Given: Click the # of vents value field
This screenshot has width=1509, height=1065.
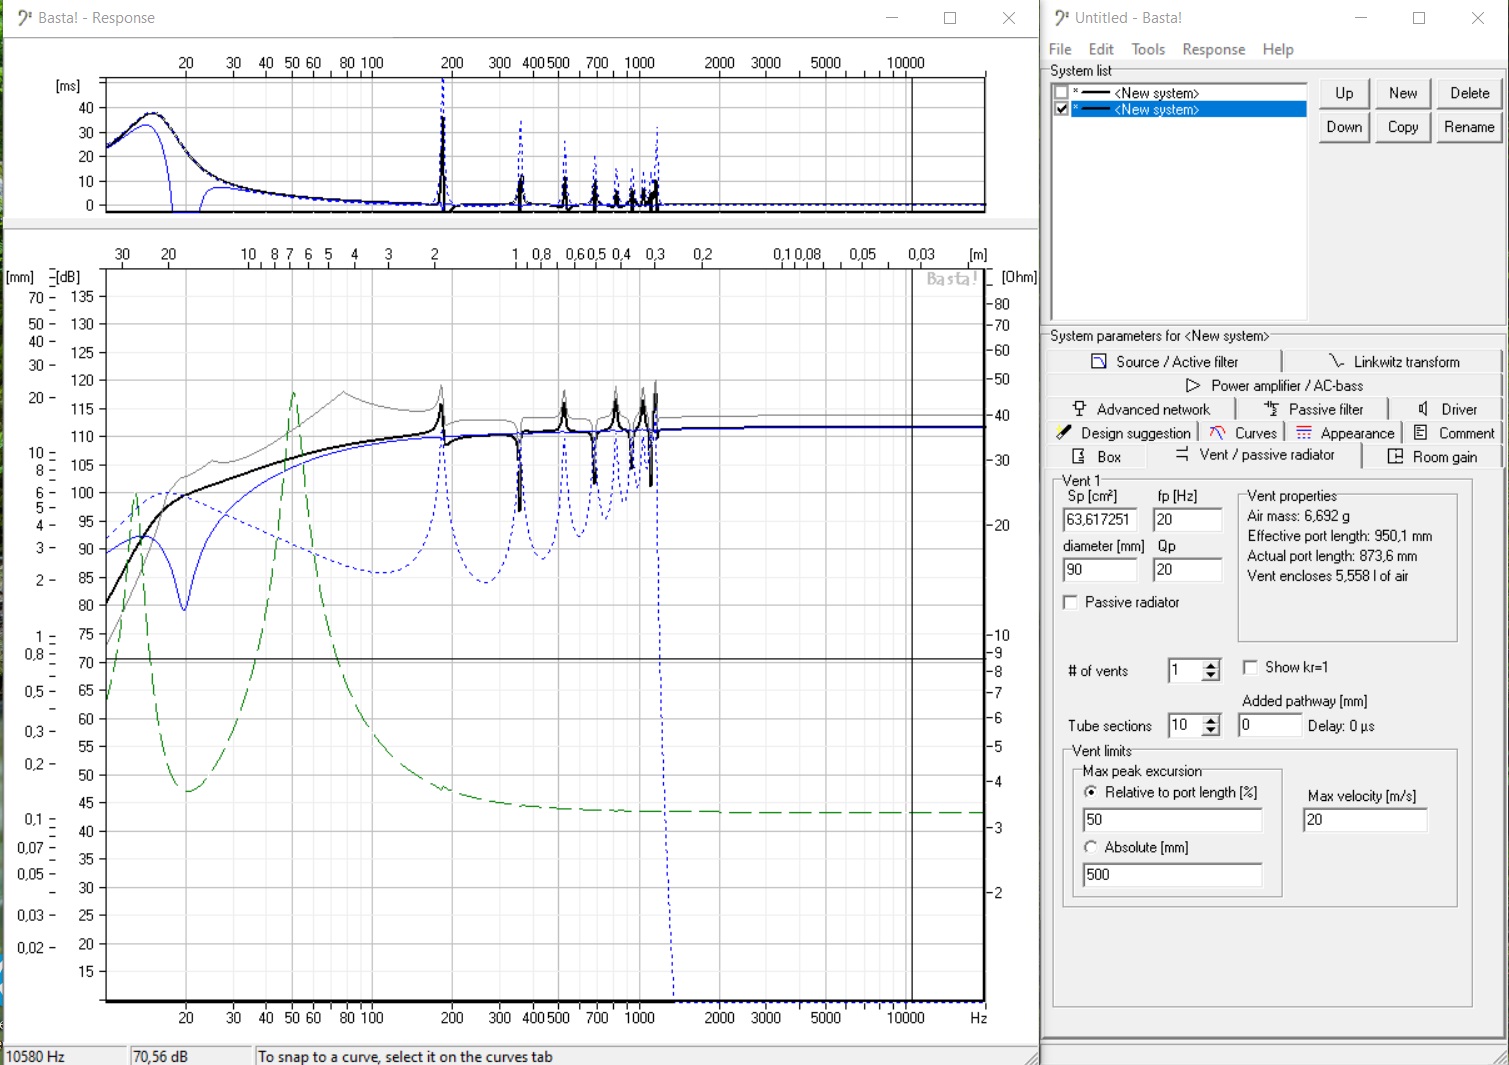Looking at the screenshot, I should [x=1185, y=671].
